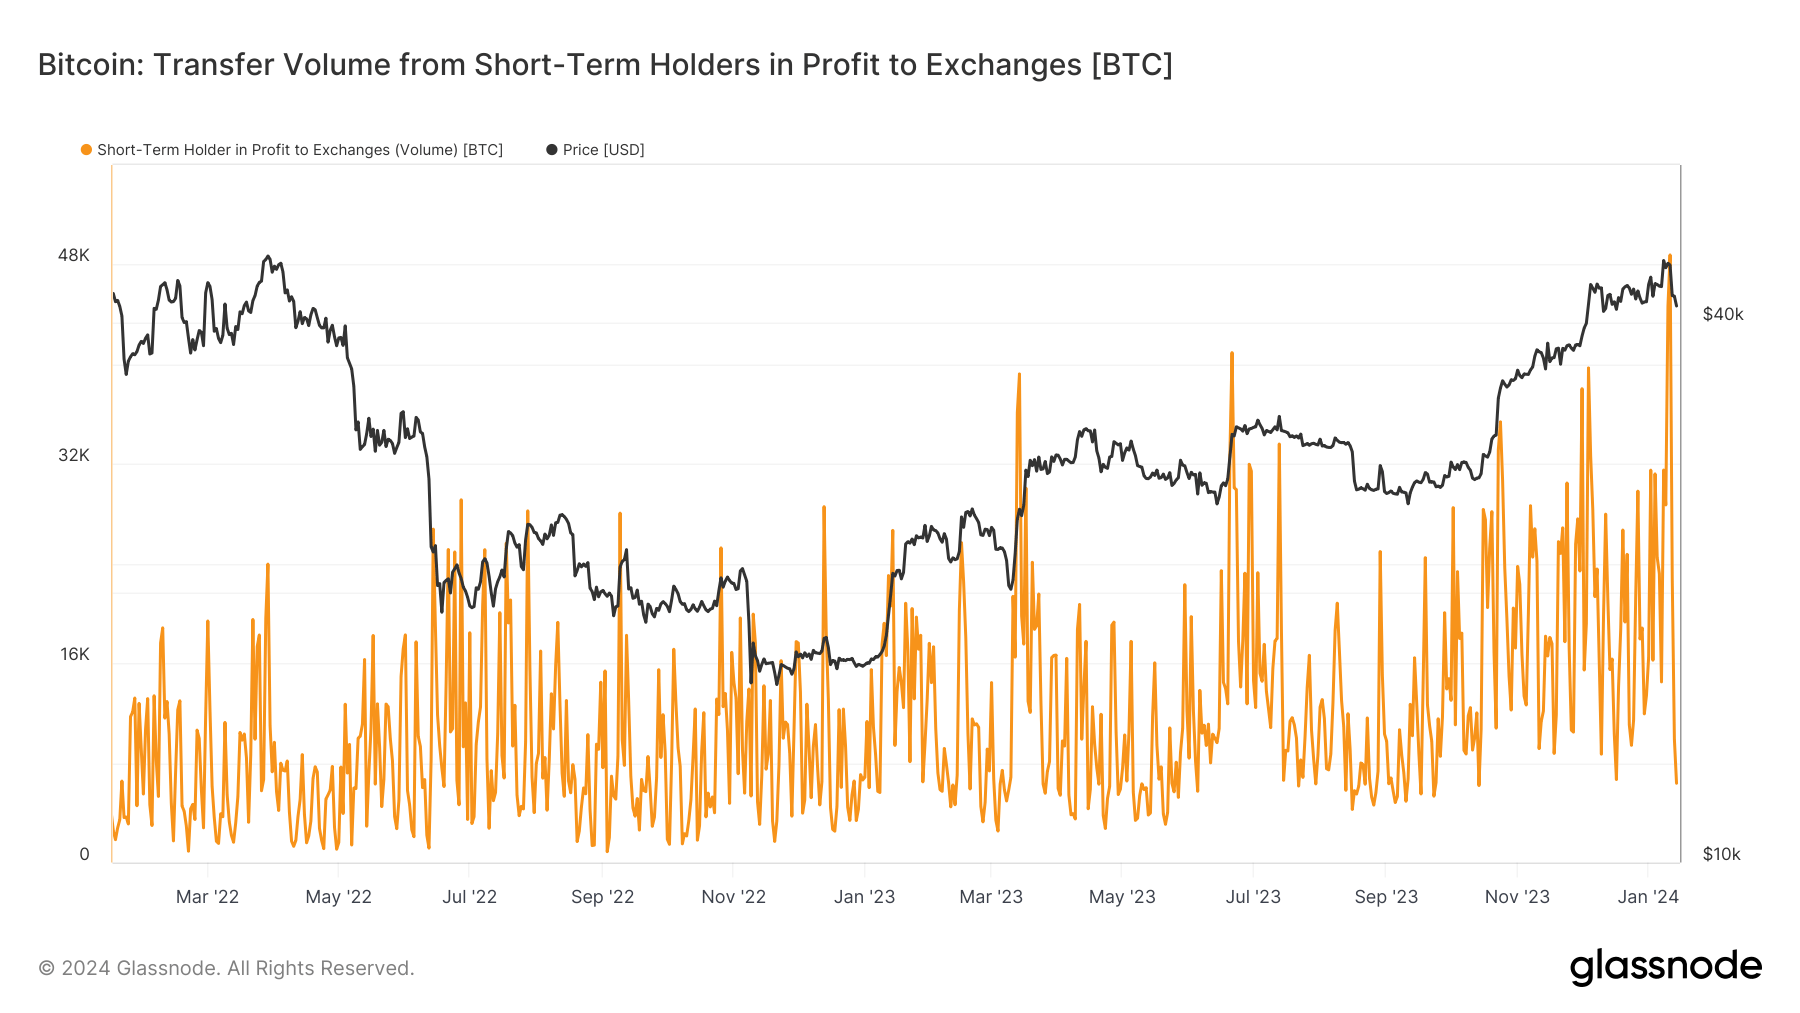
Task: Click the 48K left axis label
Action: coord(74,255)
